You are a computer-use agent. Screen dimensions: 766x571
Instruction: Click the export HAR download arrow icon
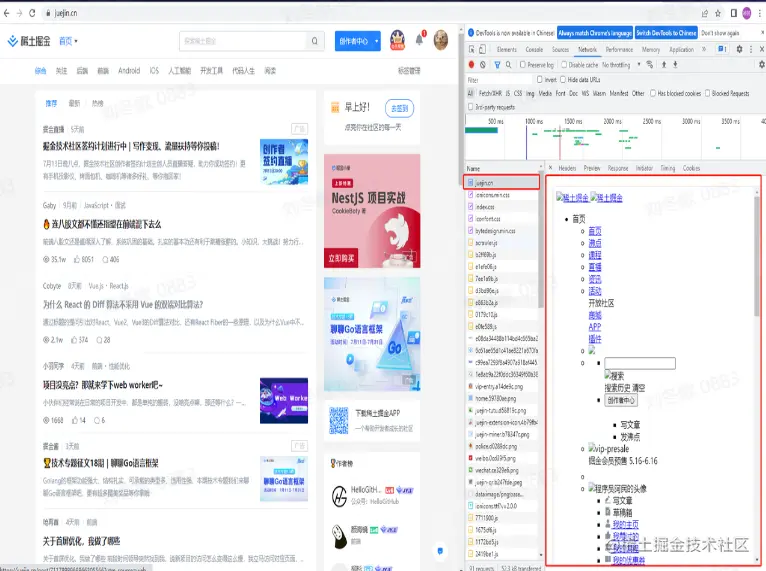[x=675, y=64]
